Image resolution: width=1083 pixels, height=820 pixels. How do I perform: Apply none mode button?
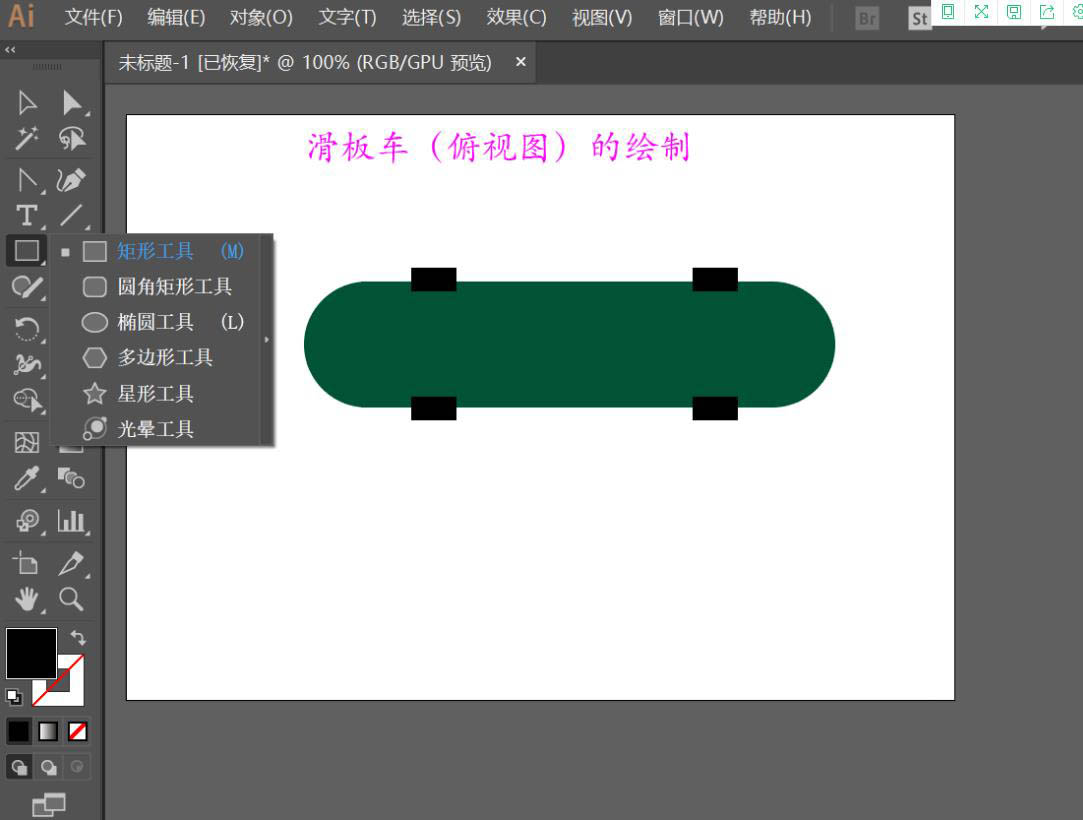tap(77, 731)
